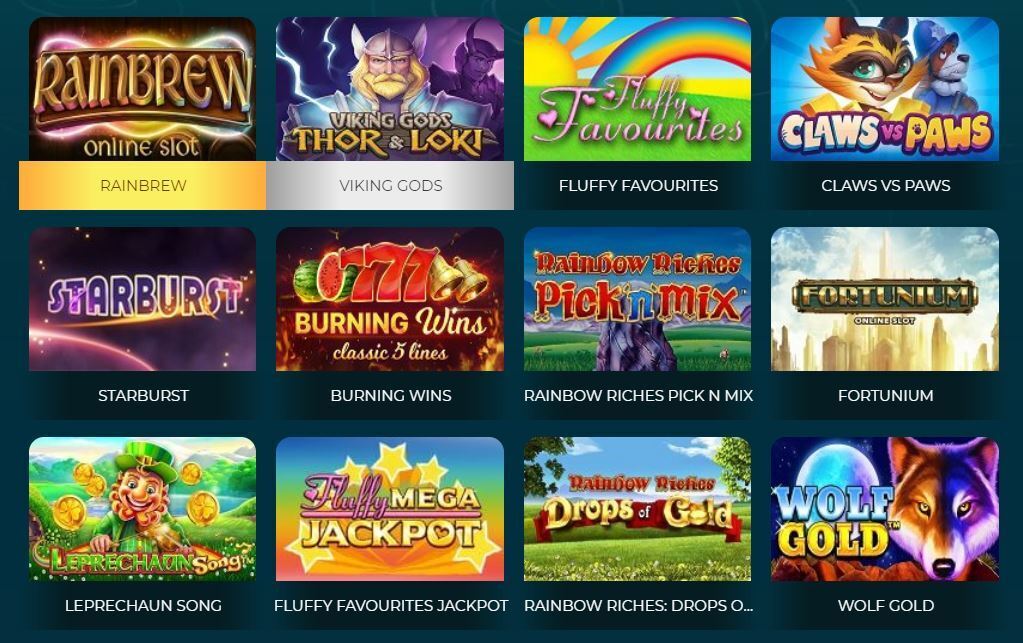Click the FORTUNIUM title label

(x=885, y=395)
